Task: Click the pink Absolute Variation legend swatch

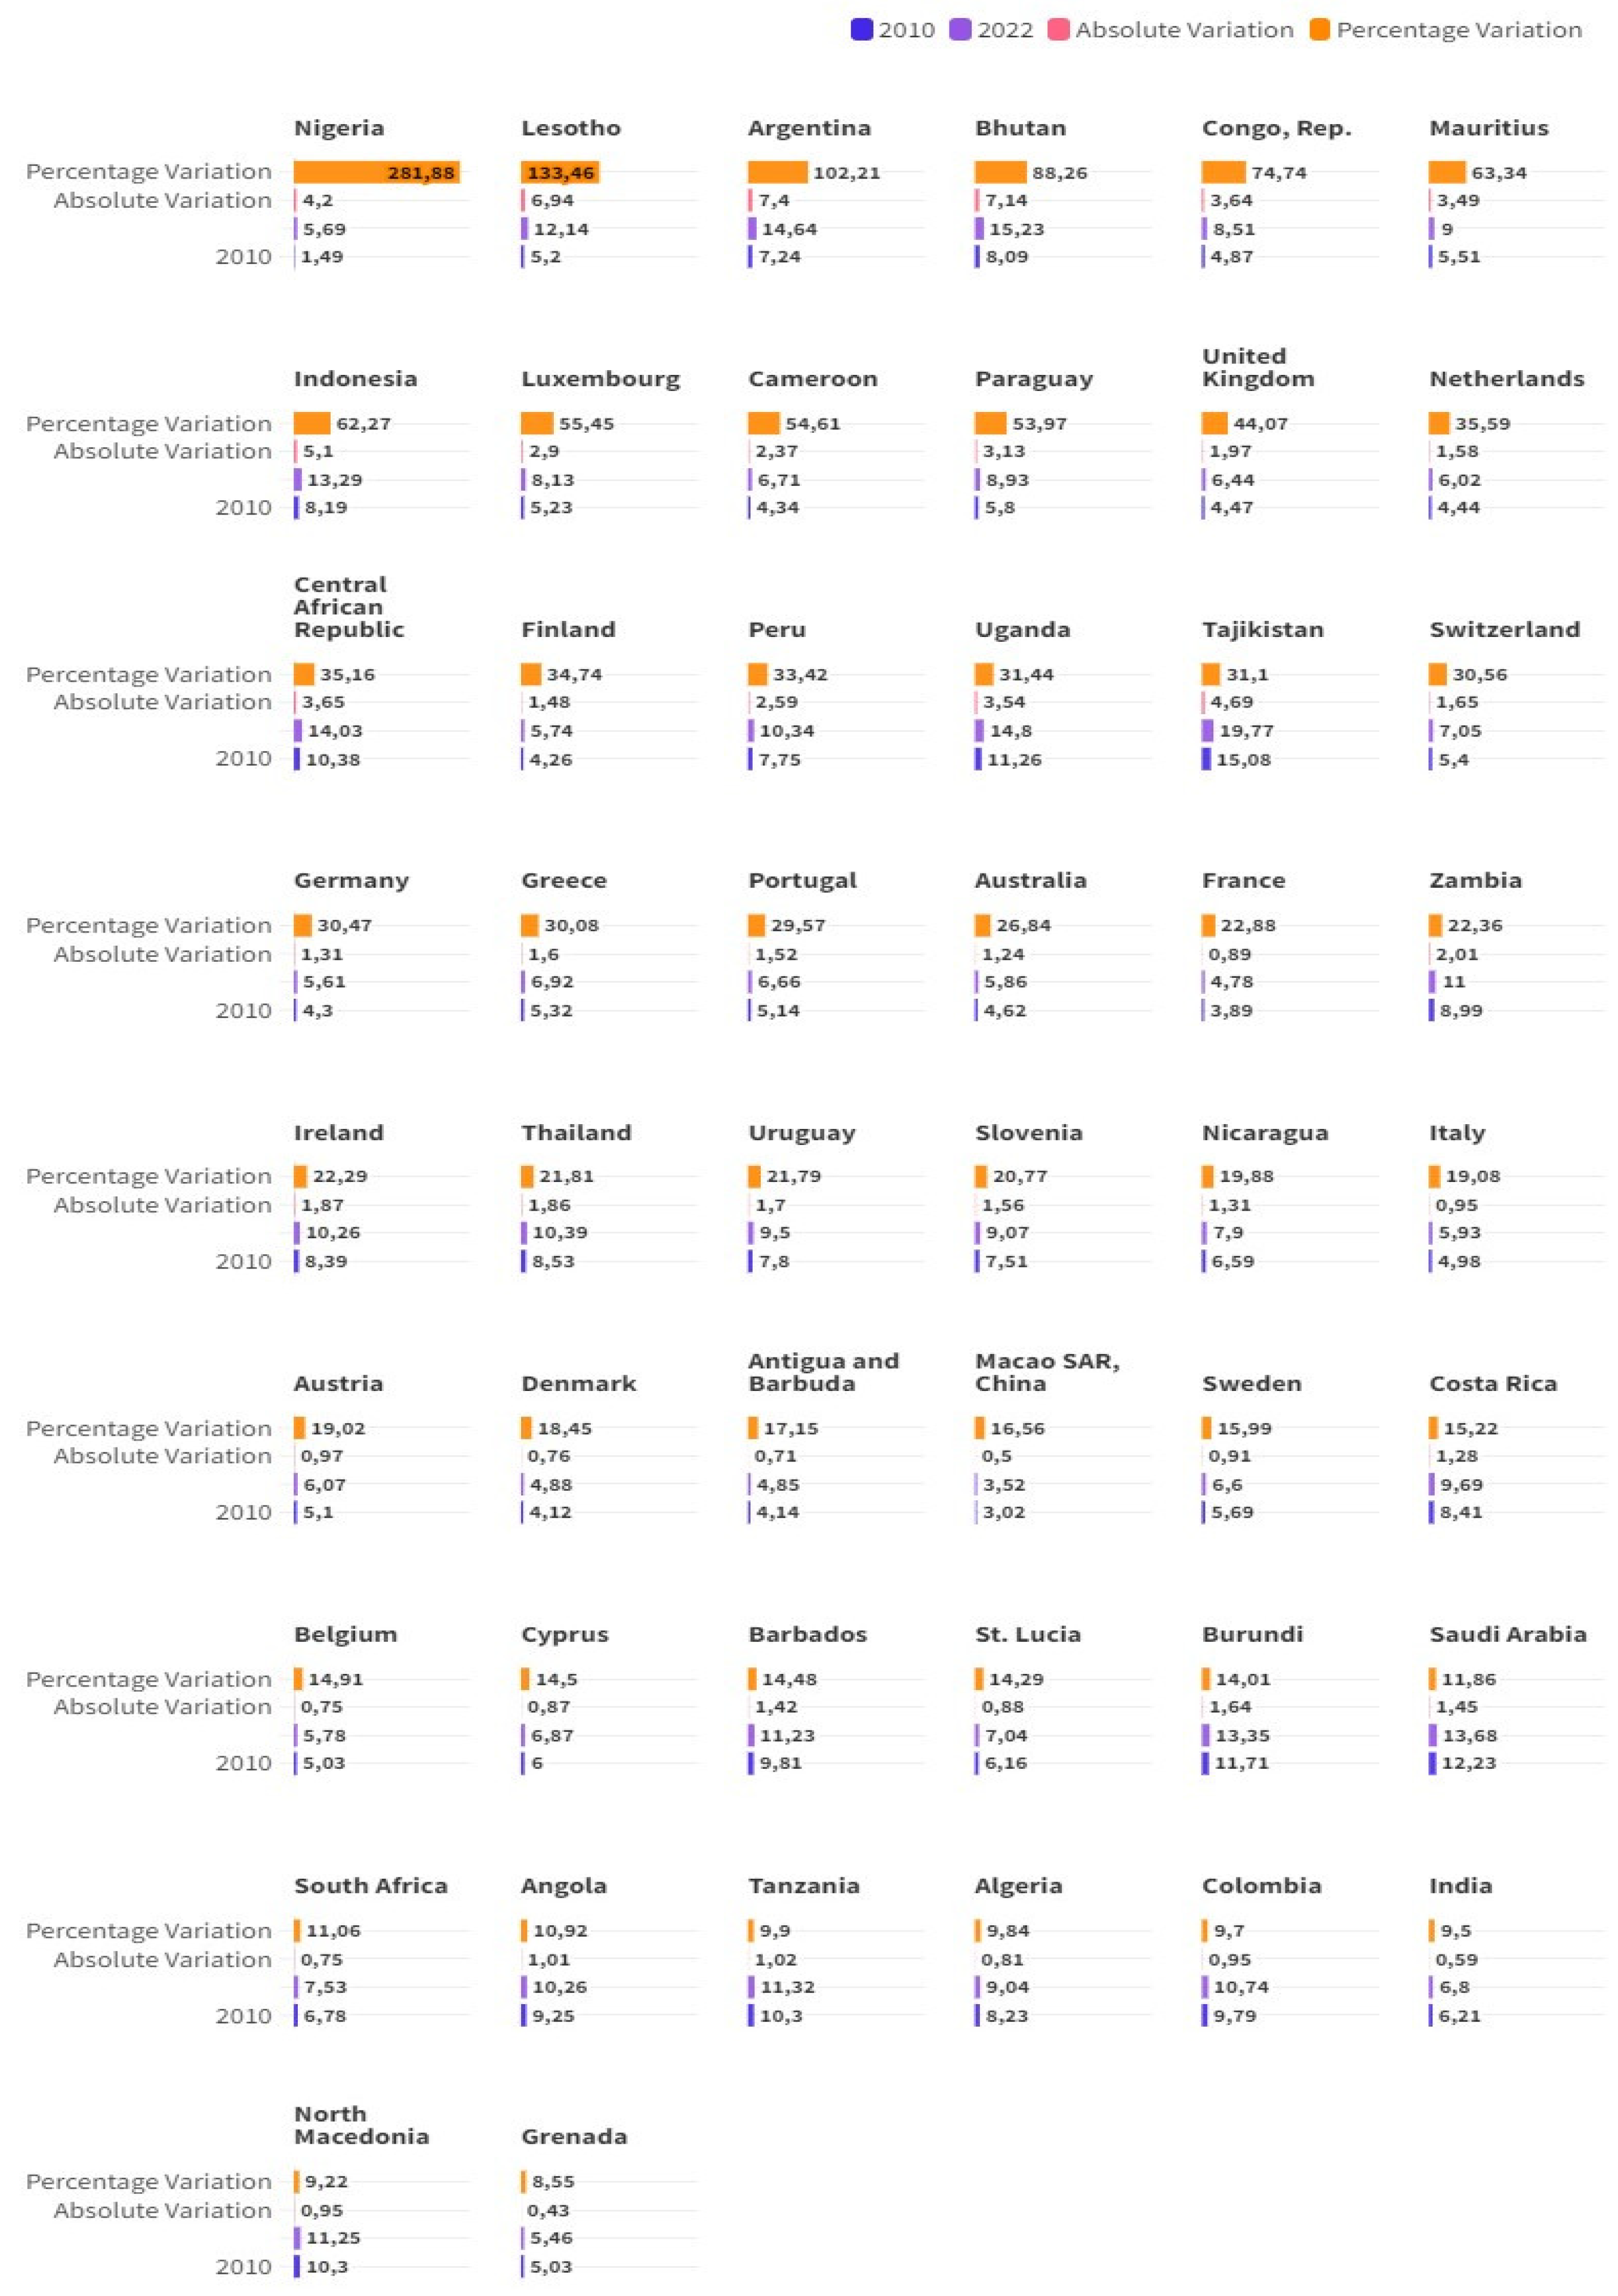Action: click(1058, 30)
